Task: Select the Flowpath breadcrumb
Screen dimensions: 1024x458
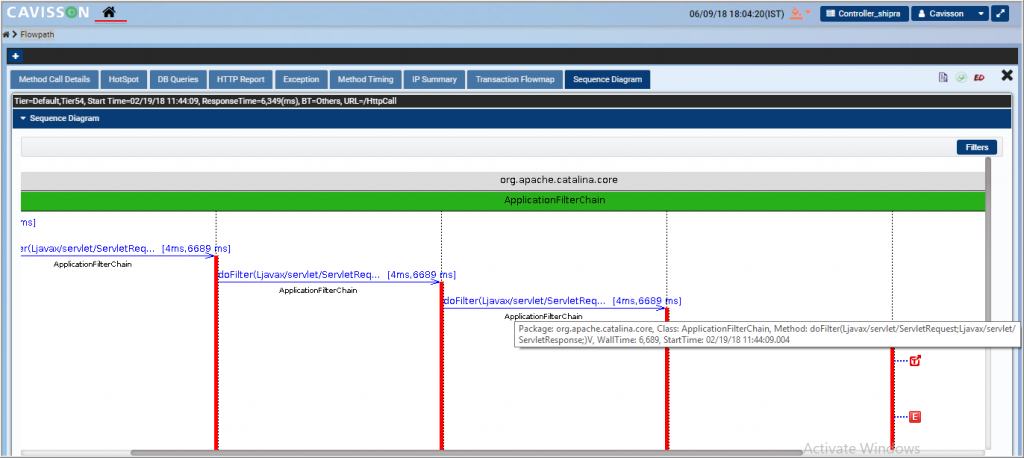Action: click(37, 35)
